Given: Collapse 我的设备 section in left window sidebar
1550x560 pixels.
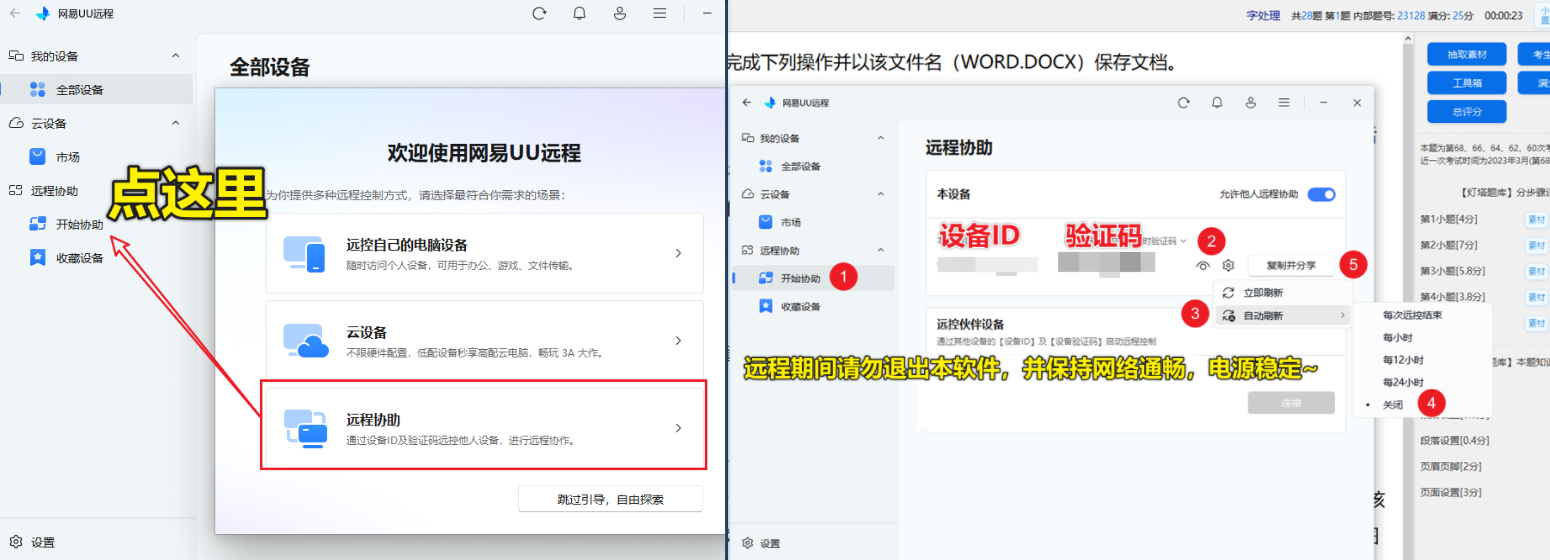Looking at the screenshot, I should pyautogui.click(x=176, y=56).
